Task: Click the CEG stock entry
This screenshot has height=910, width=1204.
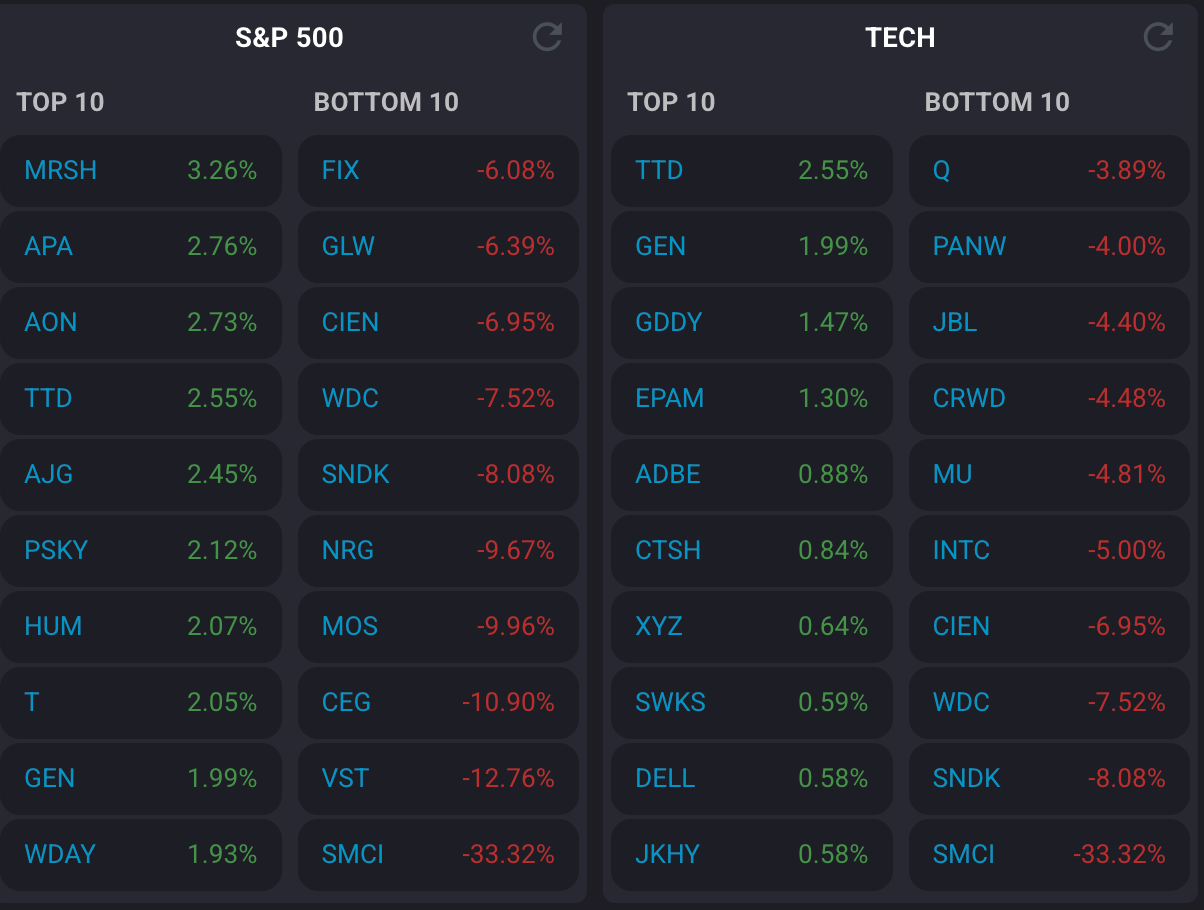Action: (347, 703)
